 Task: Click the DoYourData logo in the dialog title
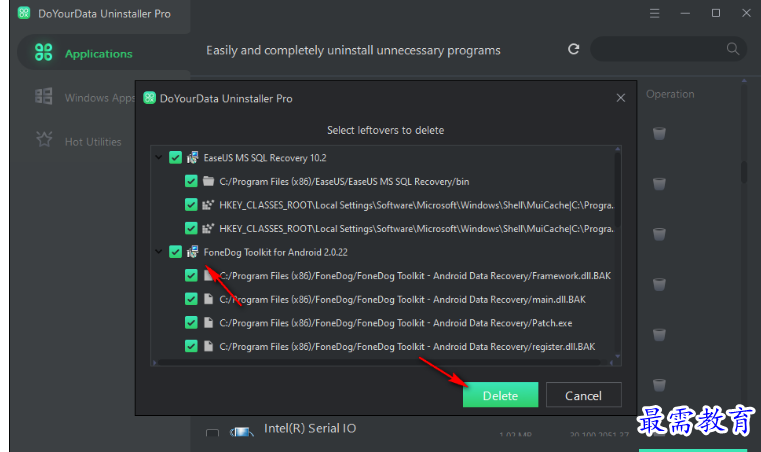(x=149, y=98)
